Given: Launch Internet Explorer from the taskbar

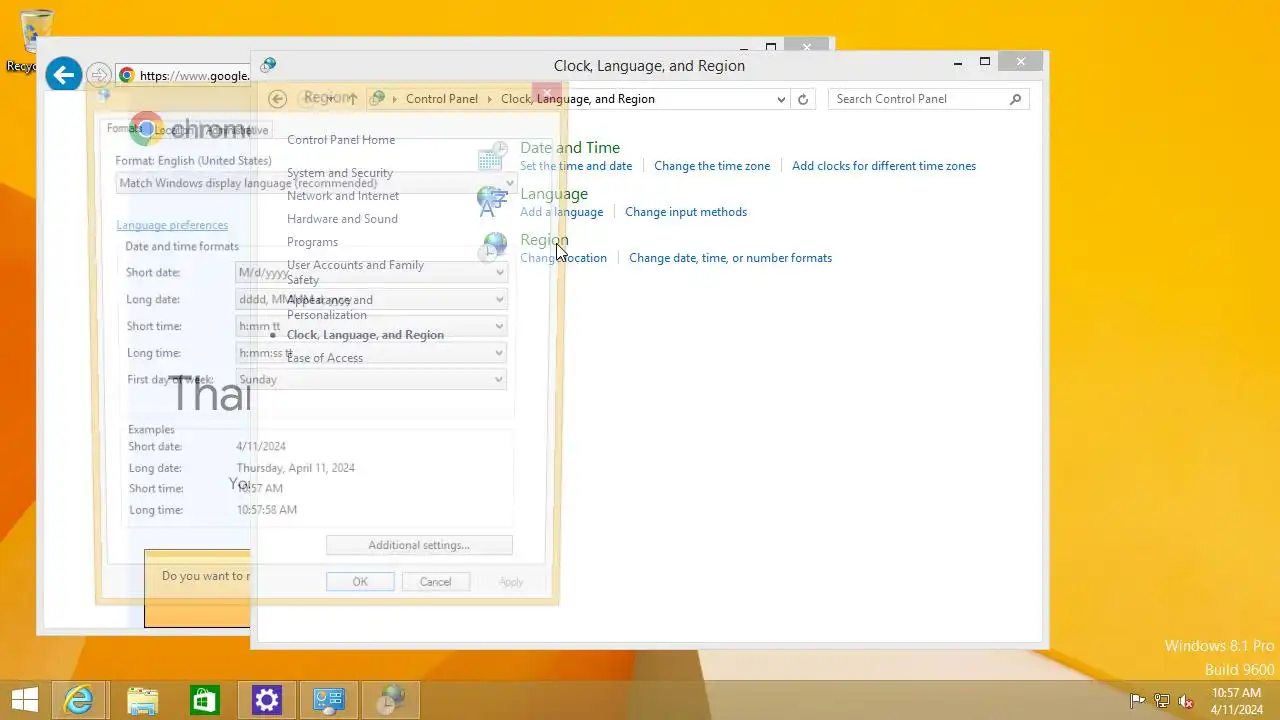Looking at the screenshot, I should (79, 700).
